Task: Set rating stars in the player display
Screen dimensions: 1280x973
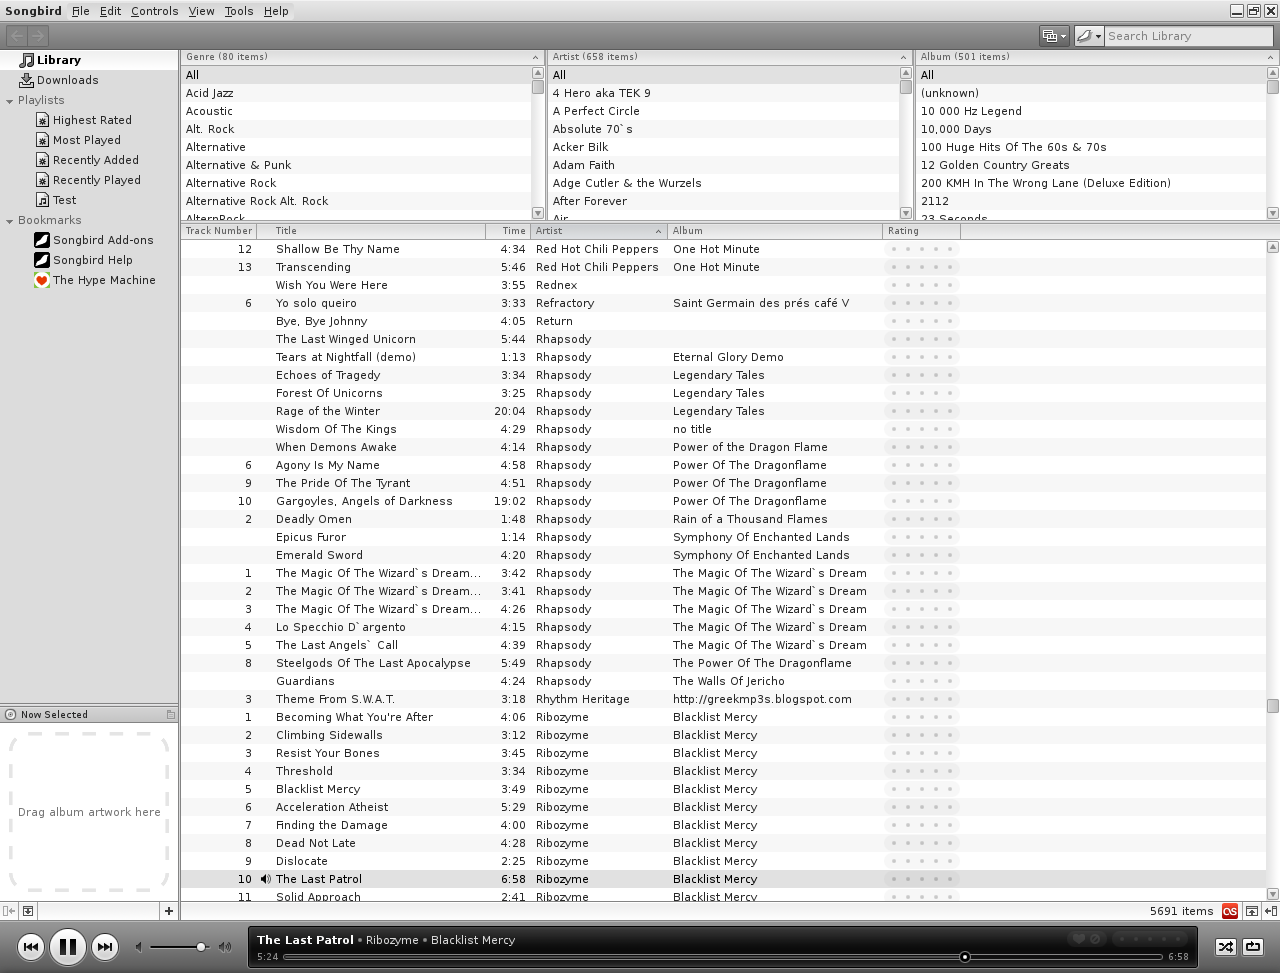Action: (x=1150, y=939)
